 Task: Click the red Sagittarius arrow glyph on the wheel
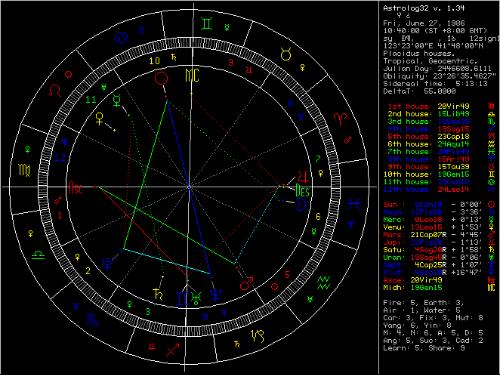pos(173,350)
